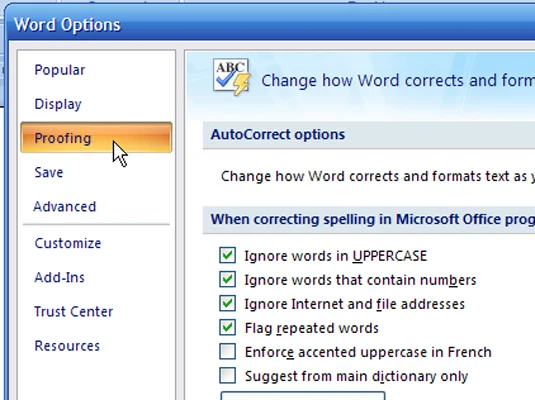Open the Add-Ins category
The image size is (535, 400).
pyautogui.click(x=59, y=277)
